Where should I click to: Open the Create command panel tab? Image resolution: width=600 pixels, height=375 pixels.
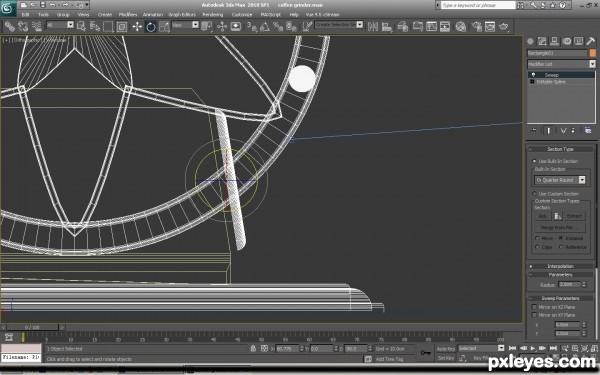[530, 41]
